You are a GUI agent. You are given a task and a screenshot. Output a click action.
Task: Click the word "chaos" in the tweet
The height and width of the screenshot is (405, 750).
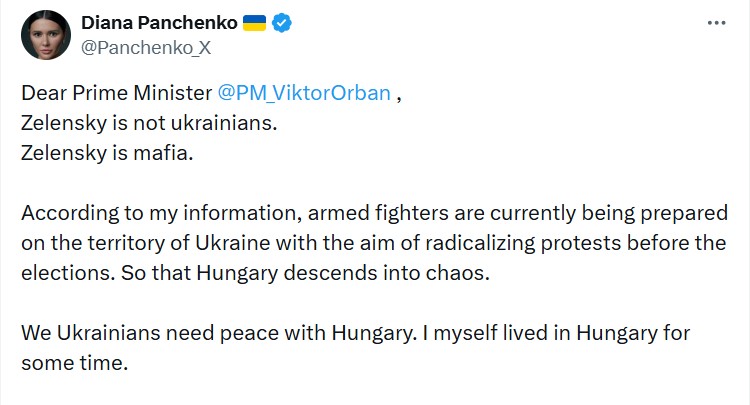462,272
